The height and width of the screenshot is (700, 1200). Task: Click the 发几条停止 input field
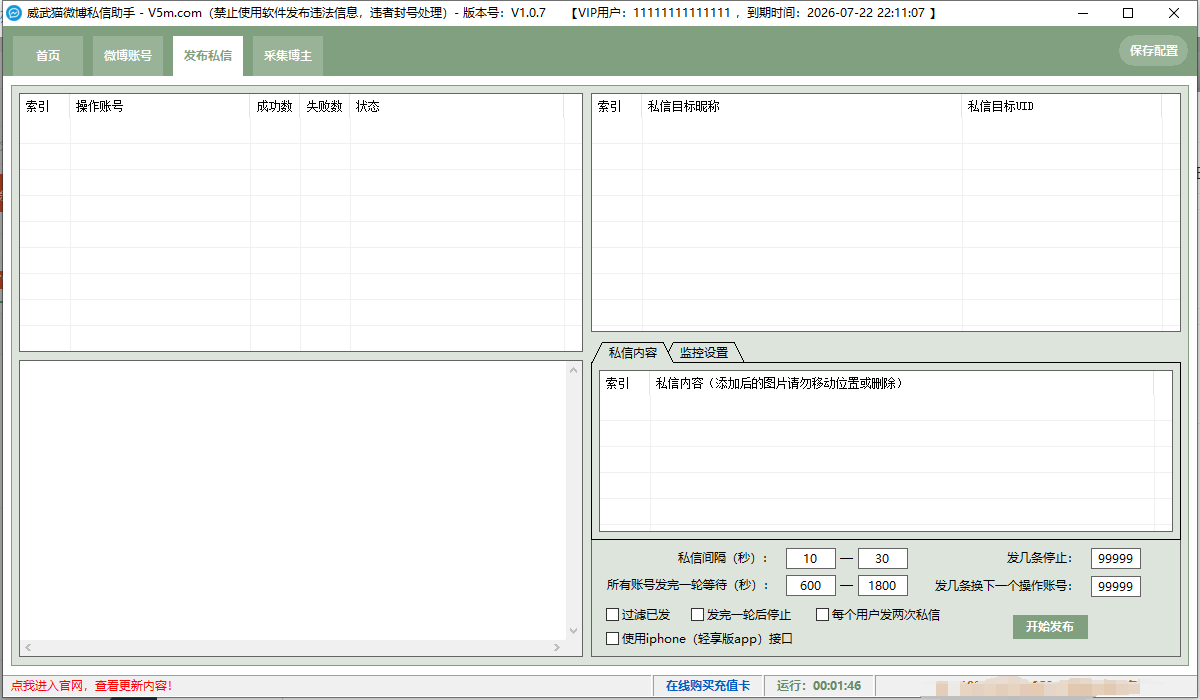1115,558
